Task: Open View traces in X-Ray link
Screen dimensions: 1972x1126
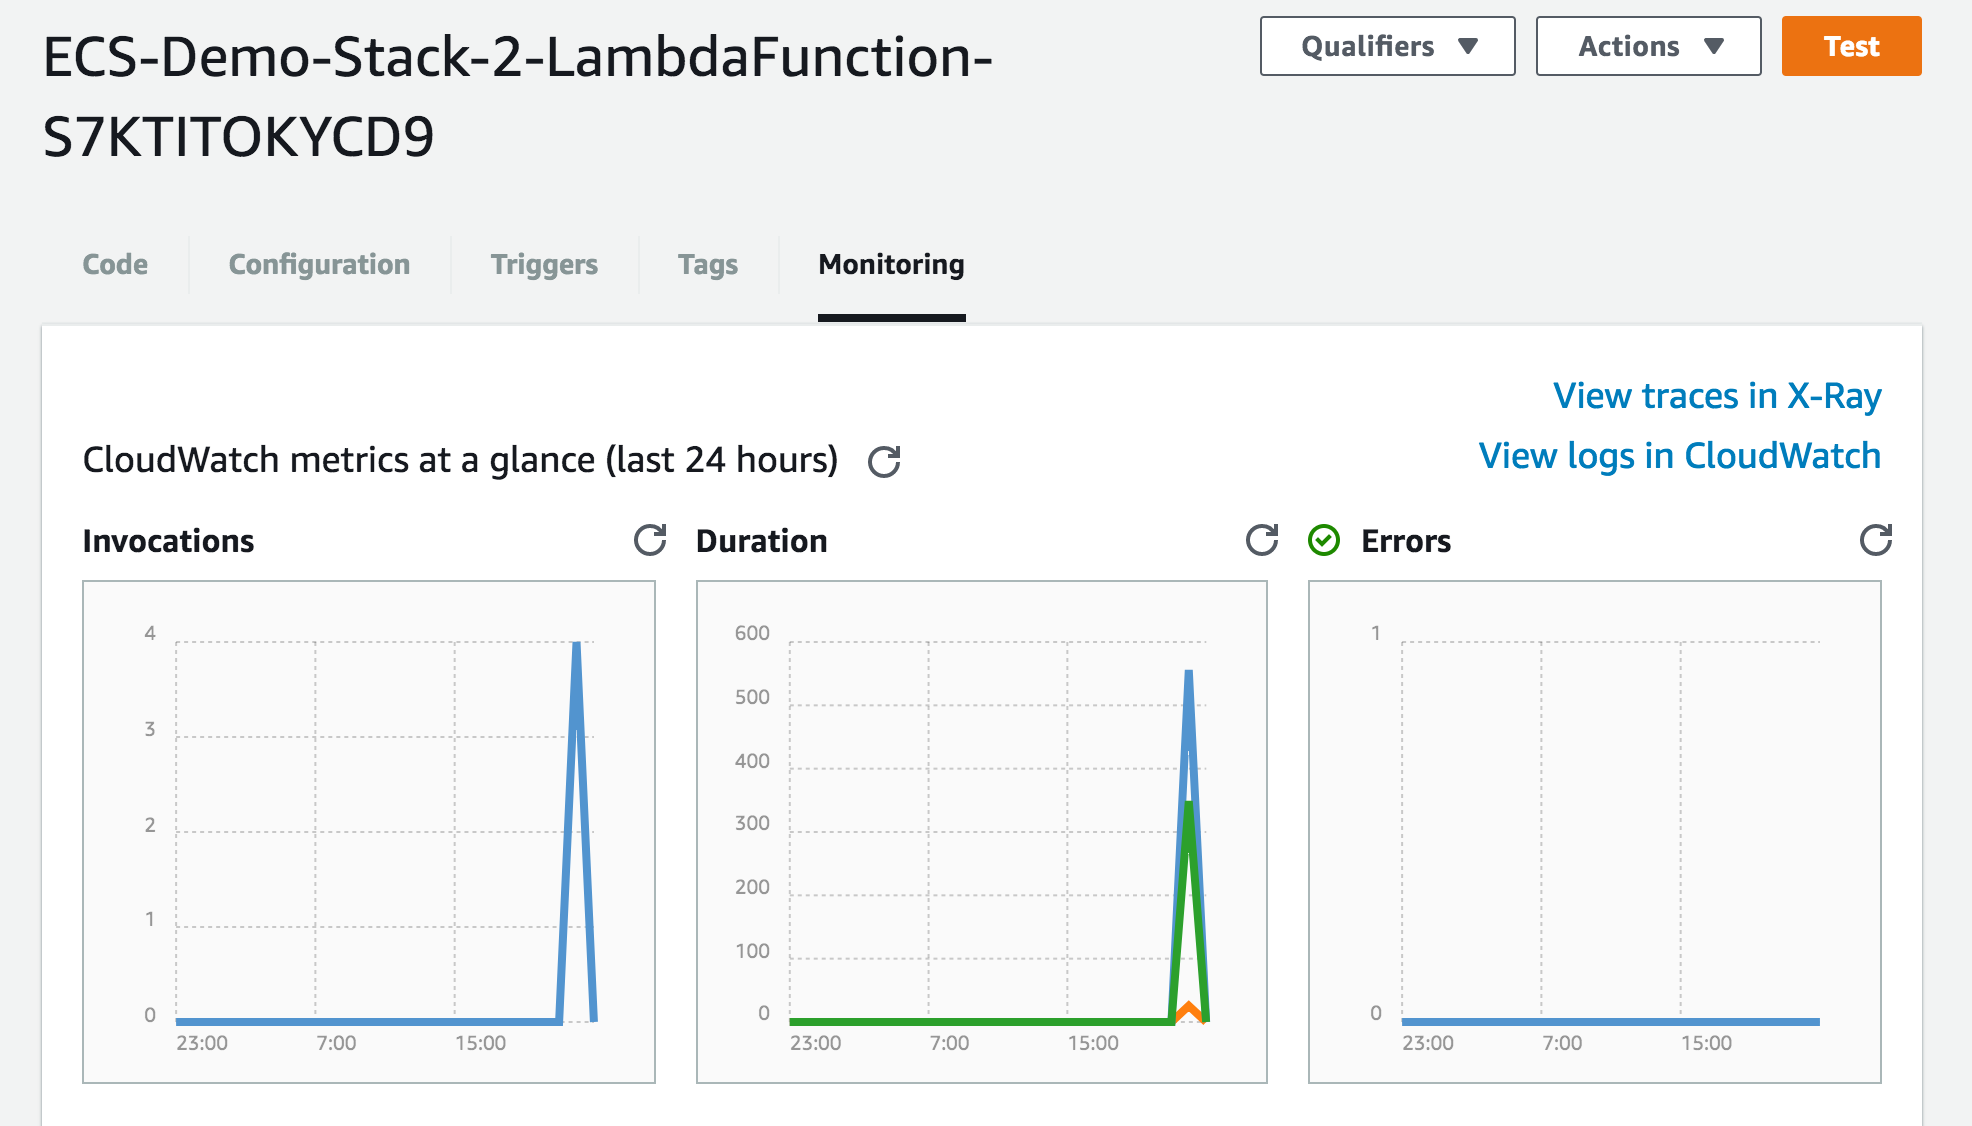Action: [x=1717, y=396]
